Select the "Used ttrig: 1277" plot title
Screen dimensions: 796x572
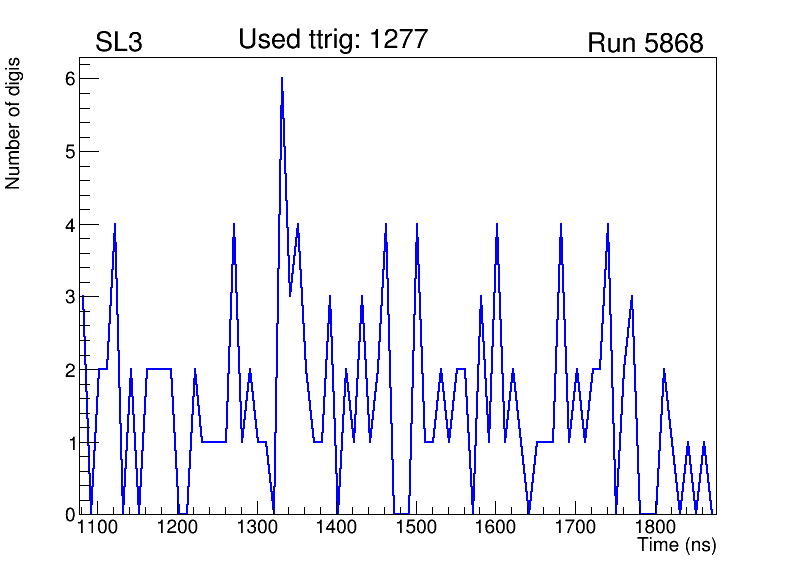pos(333,39)
